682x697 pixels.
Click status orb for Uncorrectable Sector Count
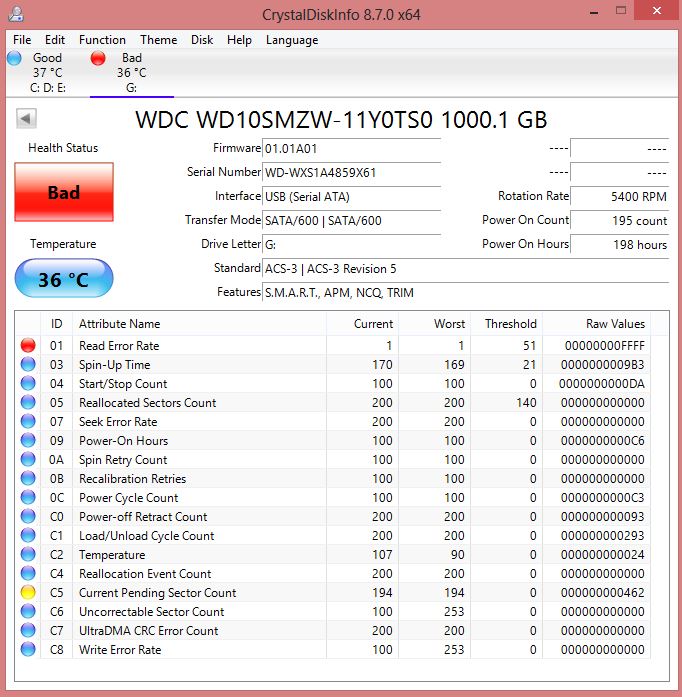coord(28,611)
